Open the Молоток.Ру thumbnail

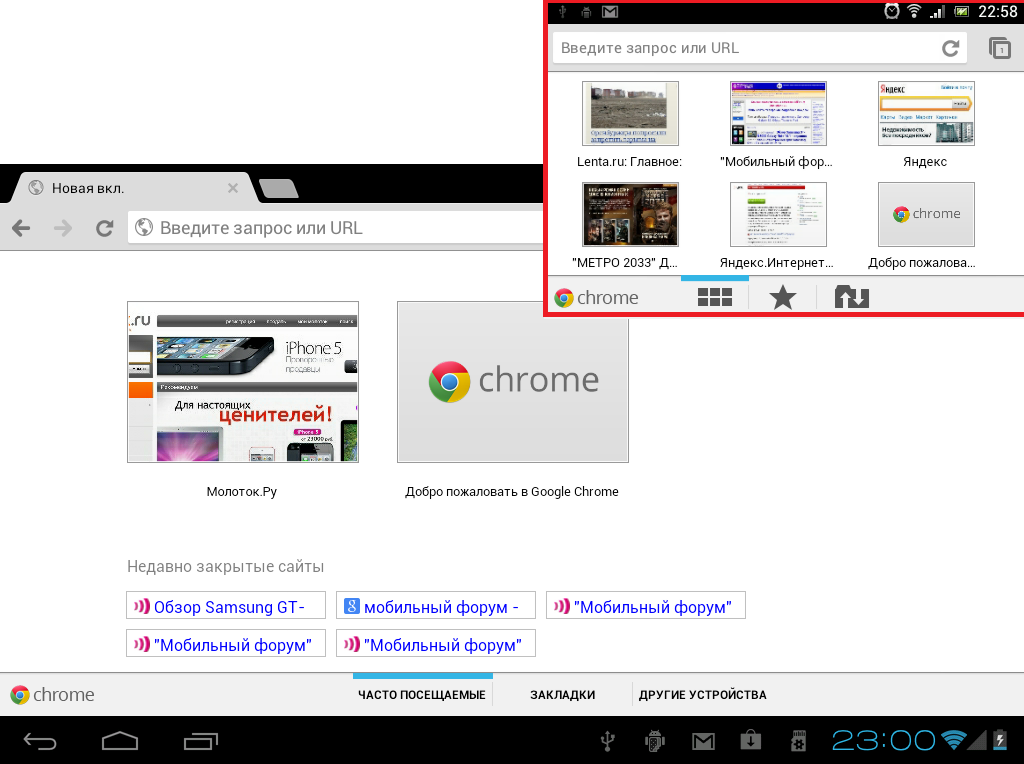pos(243,382)
